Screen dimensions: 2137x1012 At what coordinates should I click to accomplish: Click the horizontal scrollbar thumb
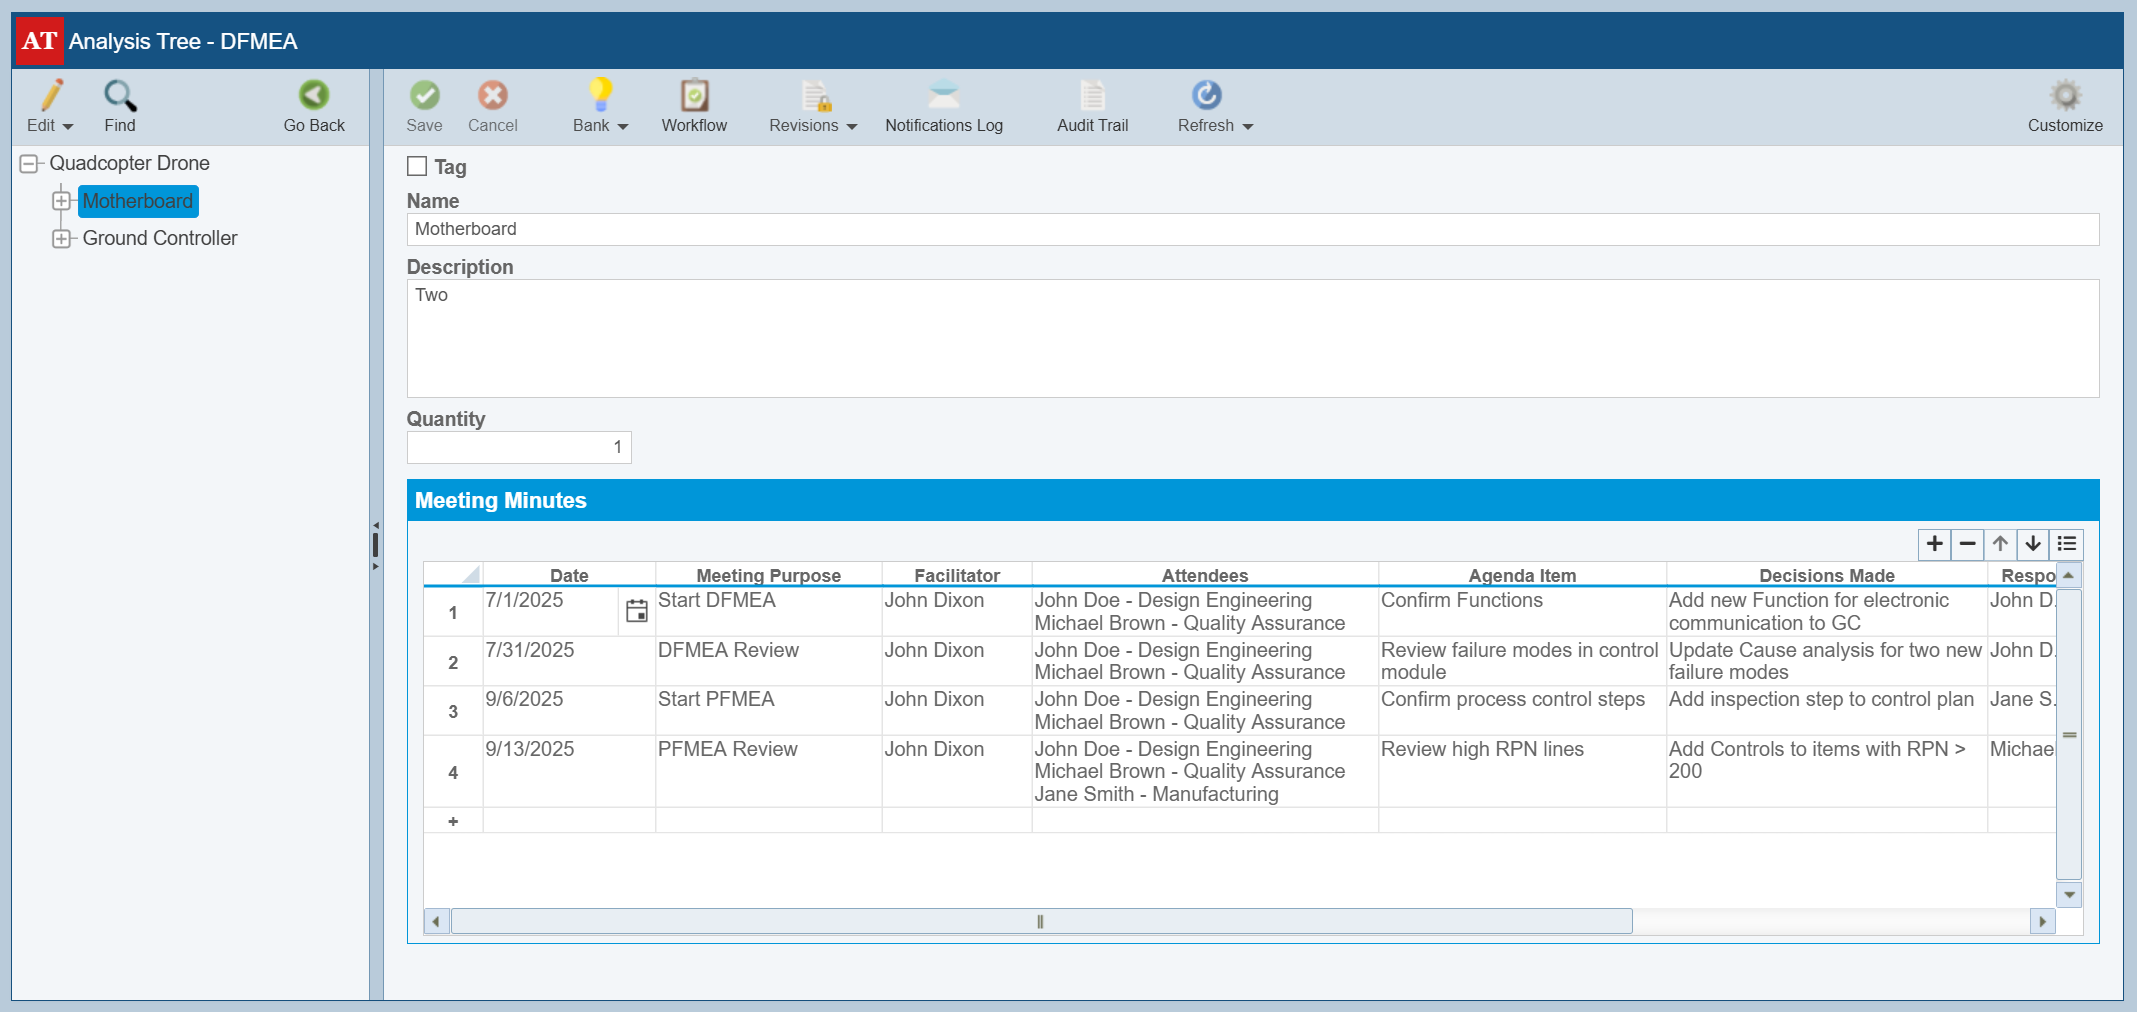coord(1041,921)
